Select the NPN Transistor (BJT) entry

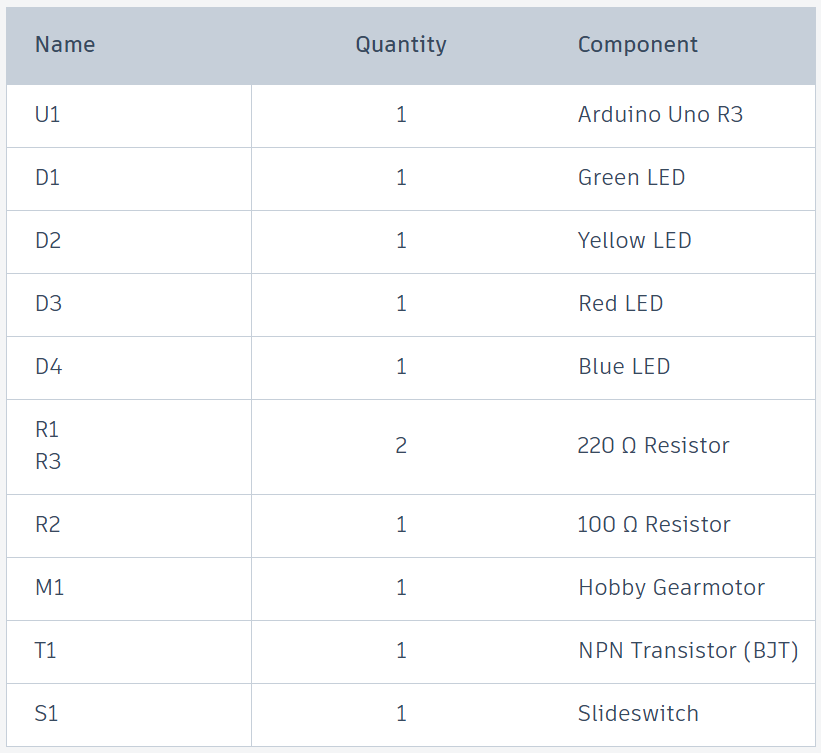click(x=688, y=651)
